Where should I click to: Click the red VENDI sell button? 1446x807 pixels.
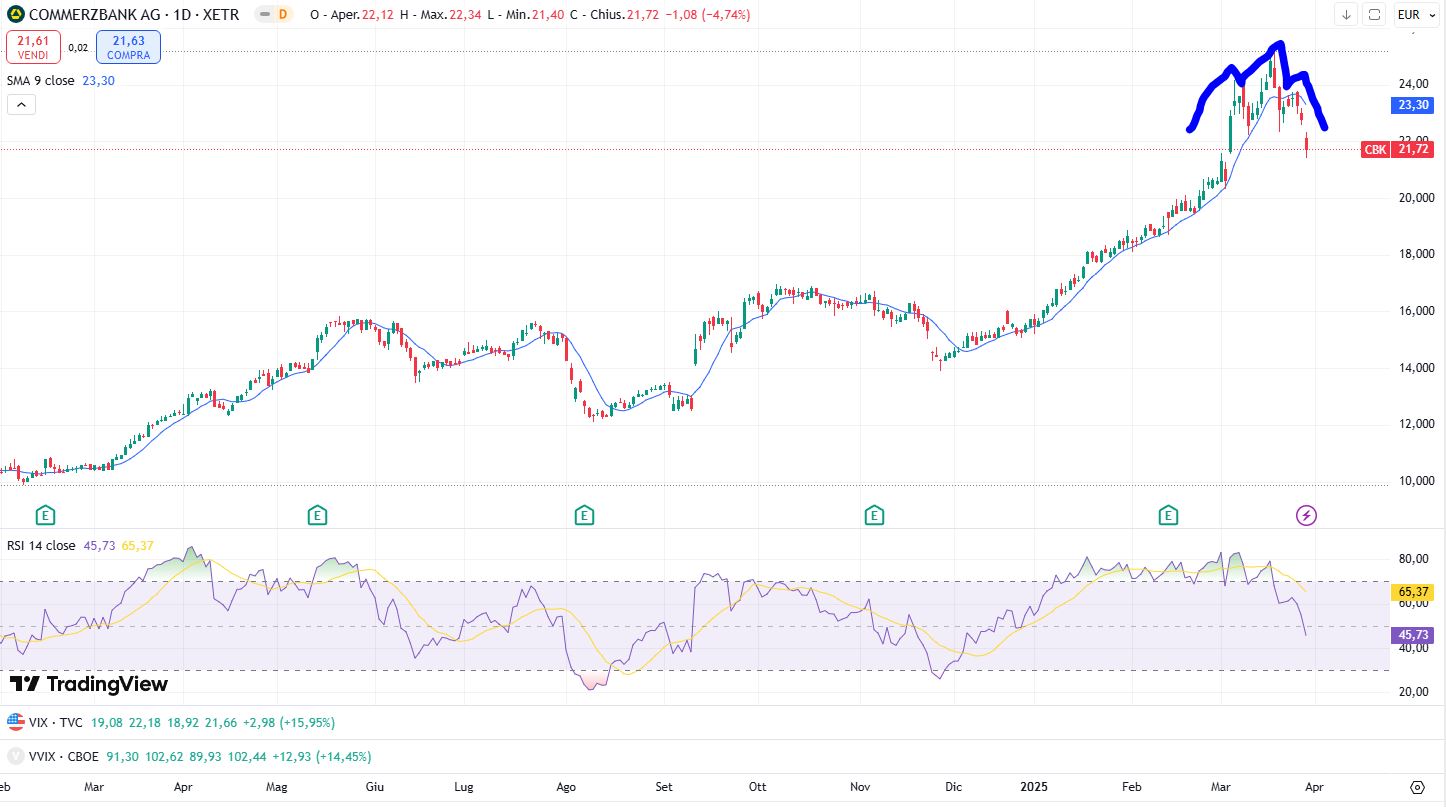33,47
